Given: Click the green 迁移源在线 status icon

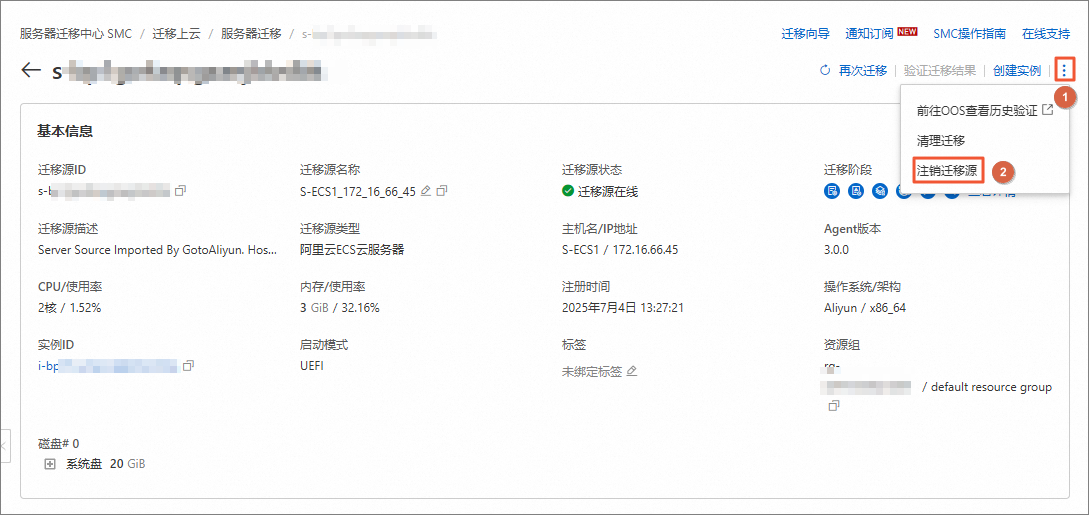Looking at the screenshot, I should tap(567, 191).
